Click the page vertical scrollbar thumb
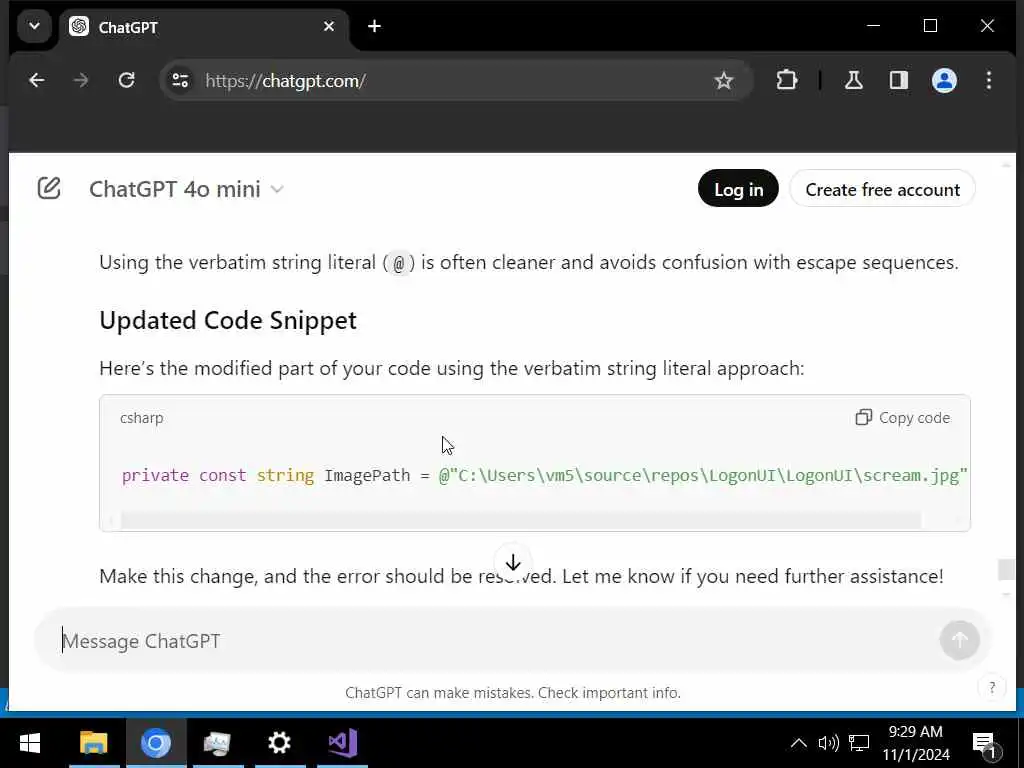1024x768 pixels. pyautogui.click(x=1006, y=569)
